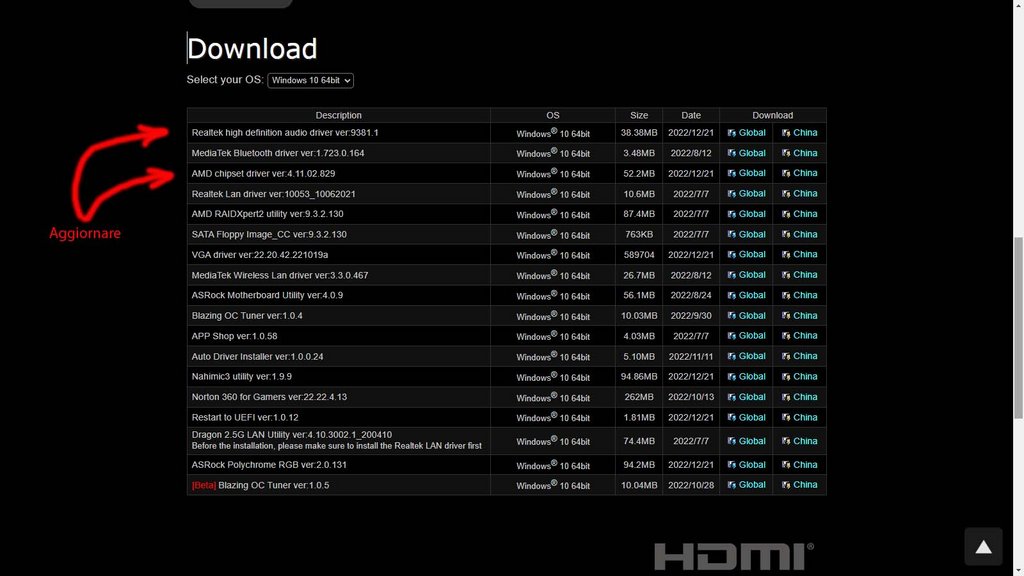
Task: Click Global link for Realtek Lan driver
Action: coord(746,193)
